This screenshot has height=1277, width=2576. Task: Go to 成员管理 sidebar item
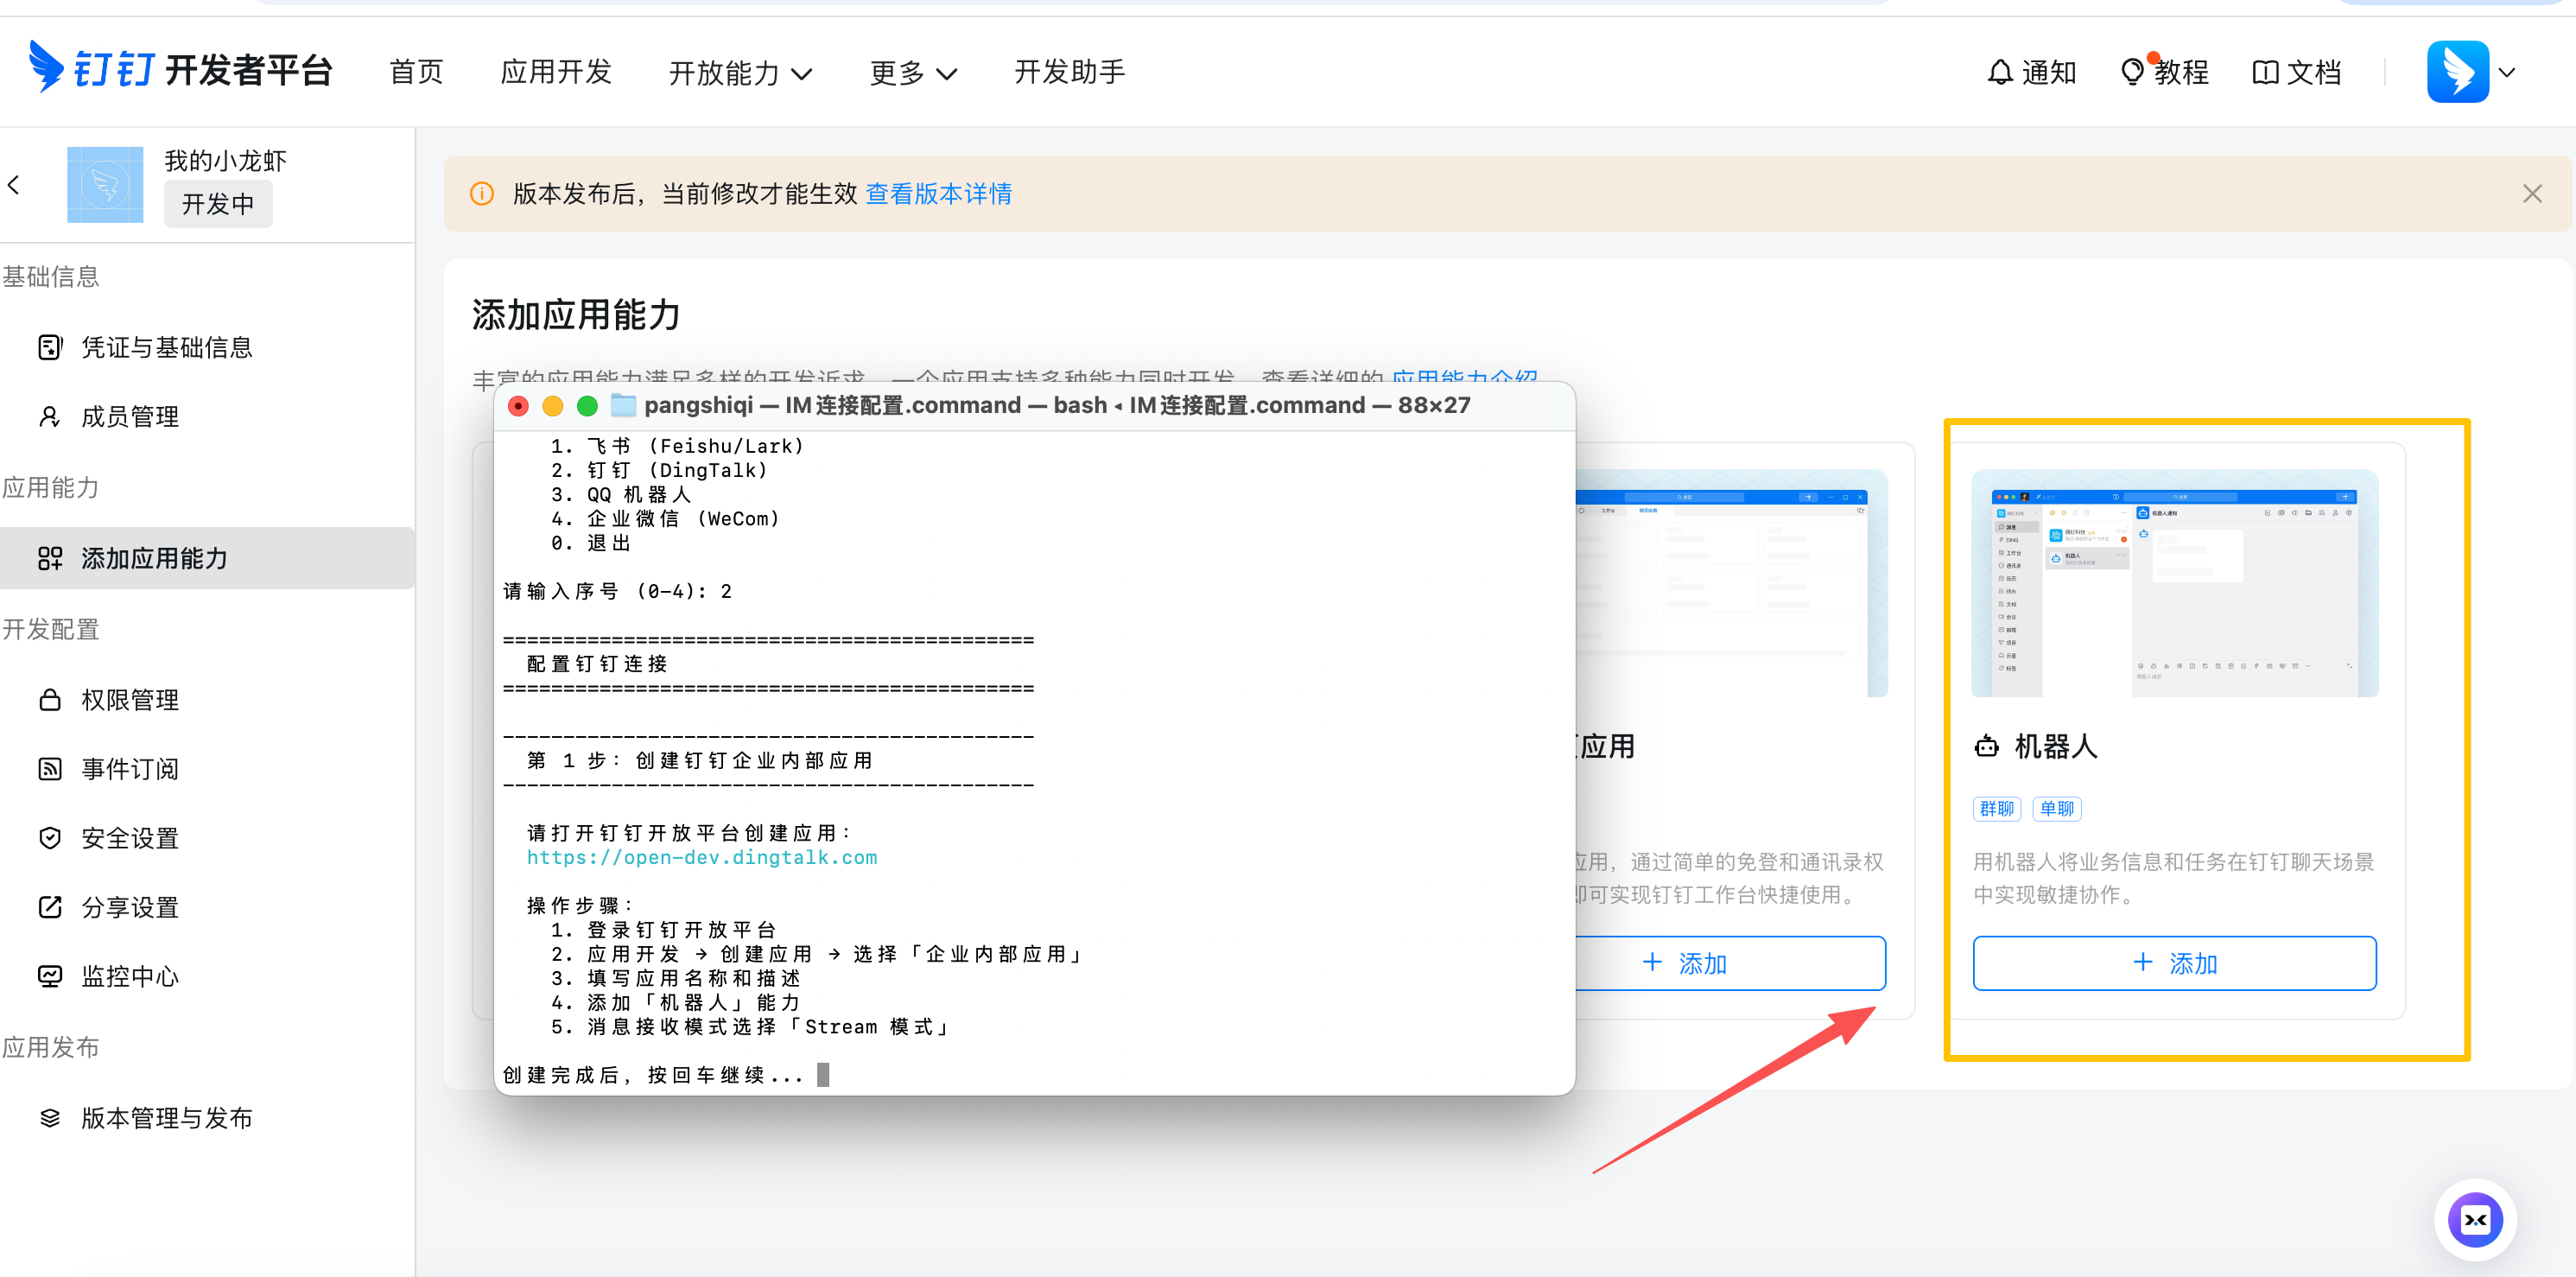pyautogui.click(x=130, y=416)
